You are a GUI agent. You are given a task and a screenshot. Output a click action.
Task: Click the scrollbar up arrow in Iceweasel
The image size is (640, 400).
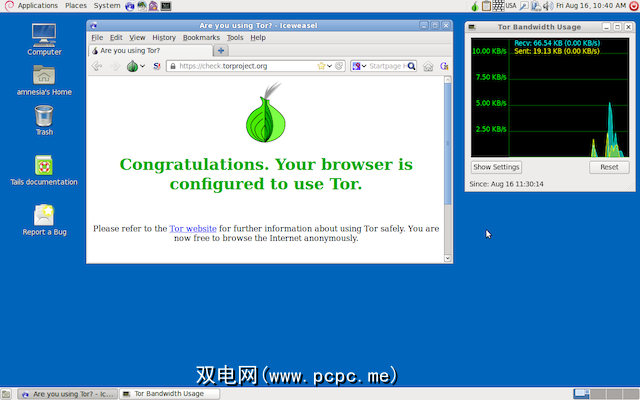tap(448, 80)
